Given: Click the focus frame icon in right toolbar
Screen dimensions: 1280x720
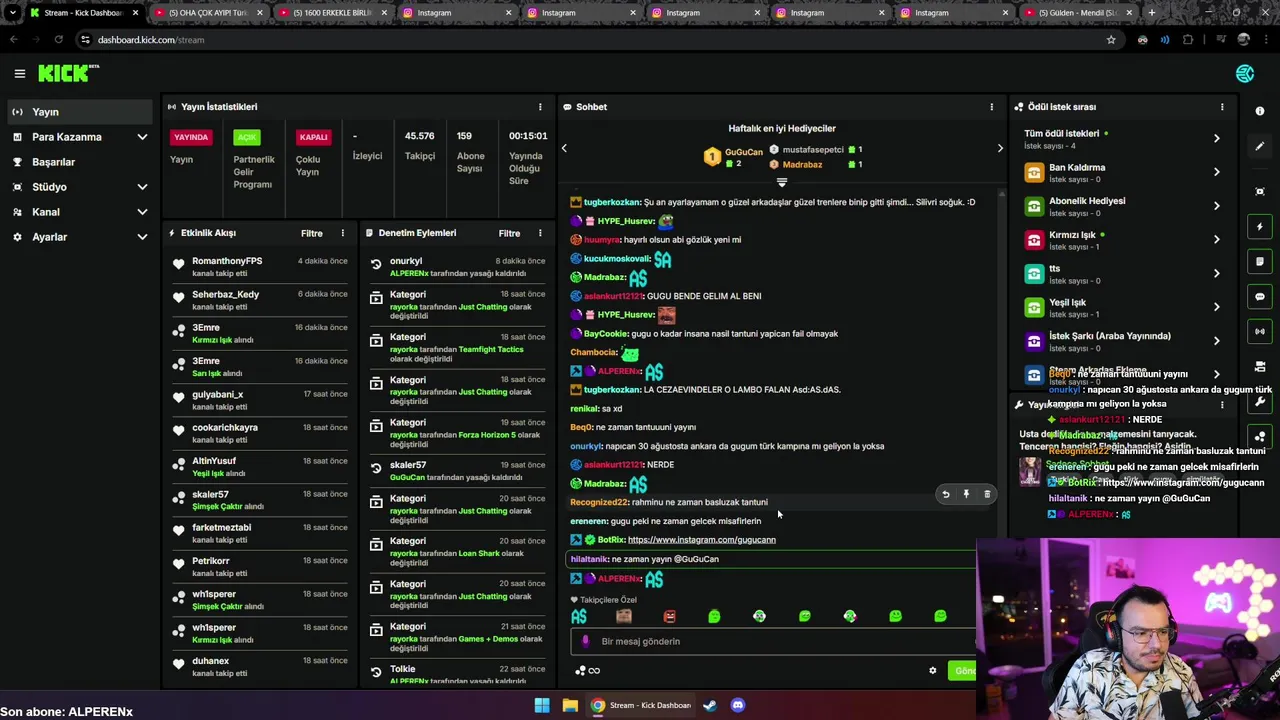Looking at the screenshot, I should (1260, 191).
